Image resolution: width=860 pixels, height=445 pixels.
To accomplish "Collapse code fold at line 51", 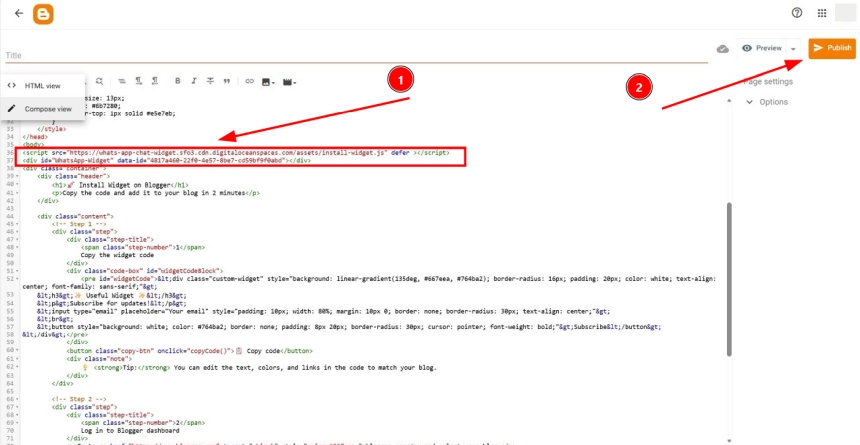I will click(18, 271).
